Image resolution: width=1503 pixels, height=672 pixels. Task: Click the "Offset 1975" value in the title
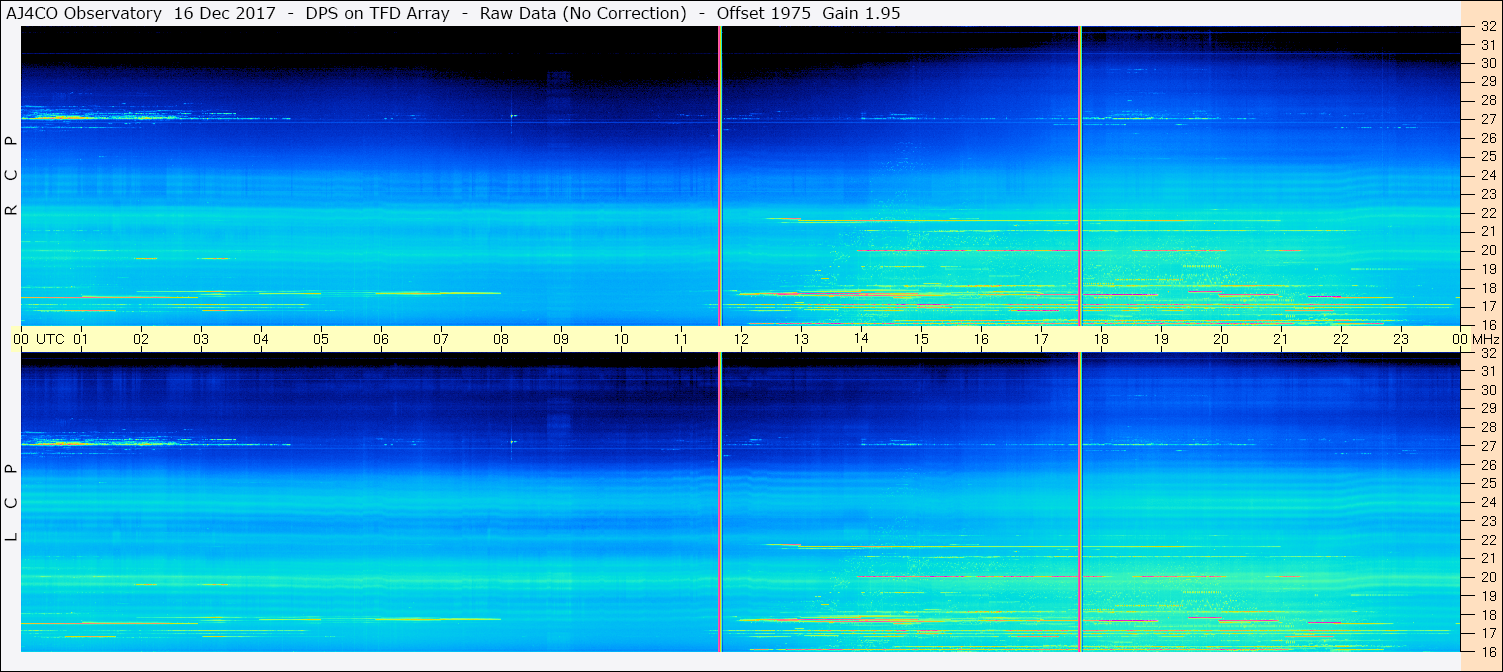coord(764,13)
